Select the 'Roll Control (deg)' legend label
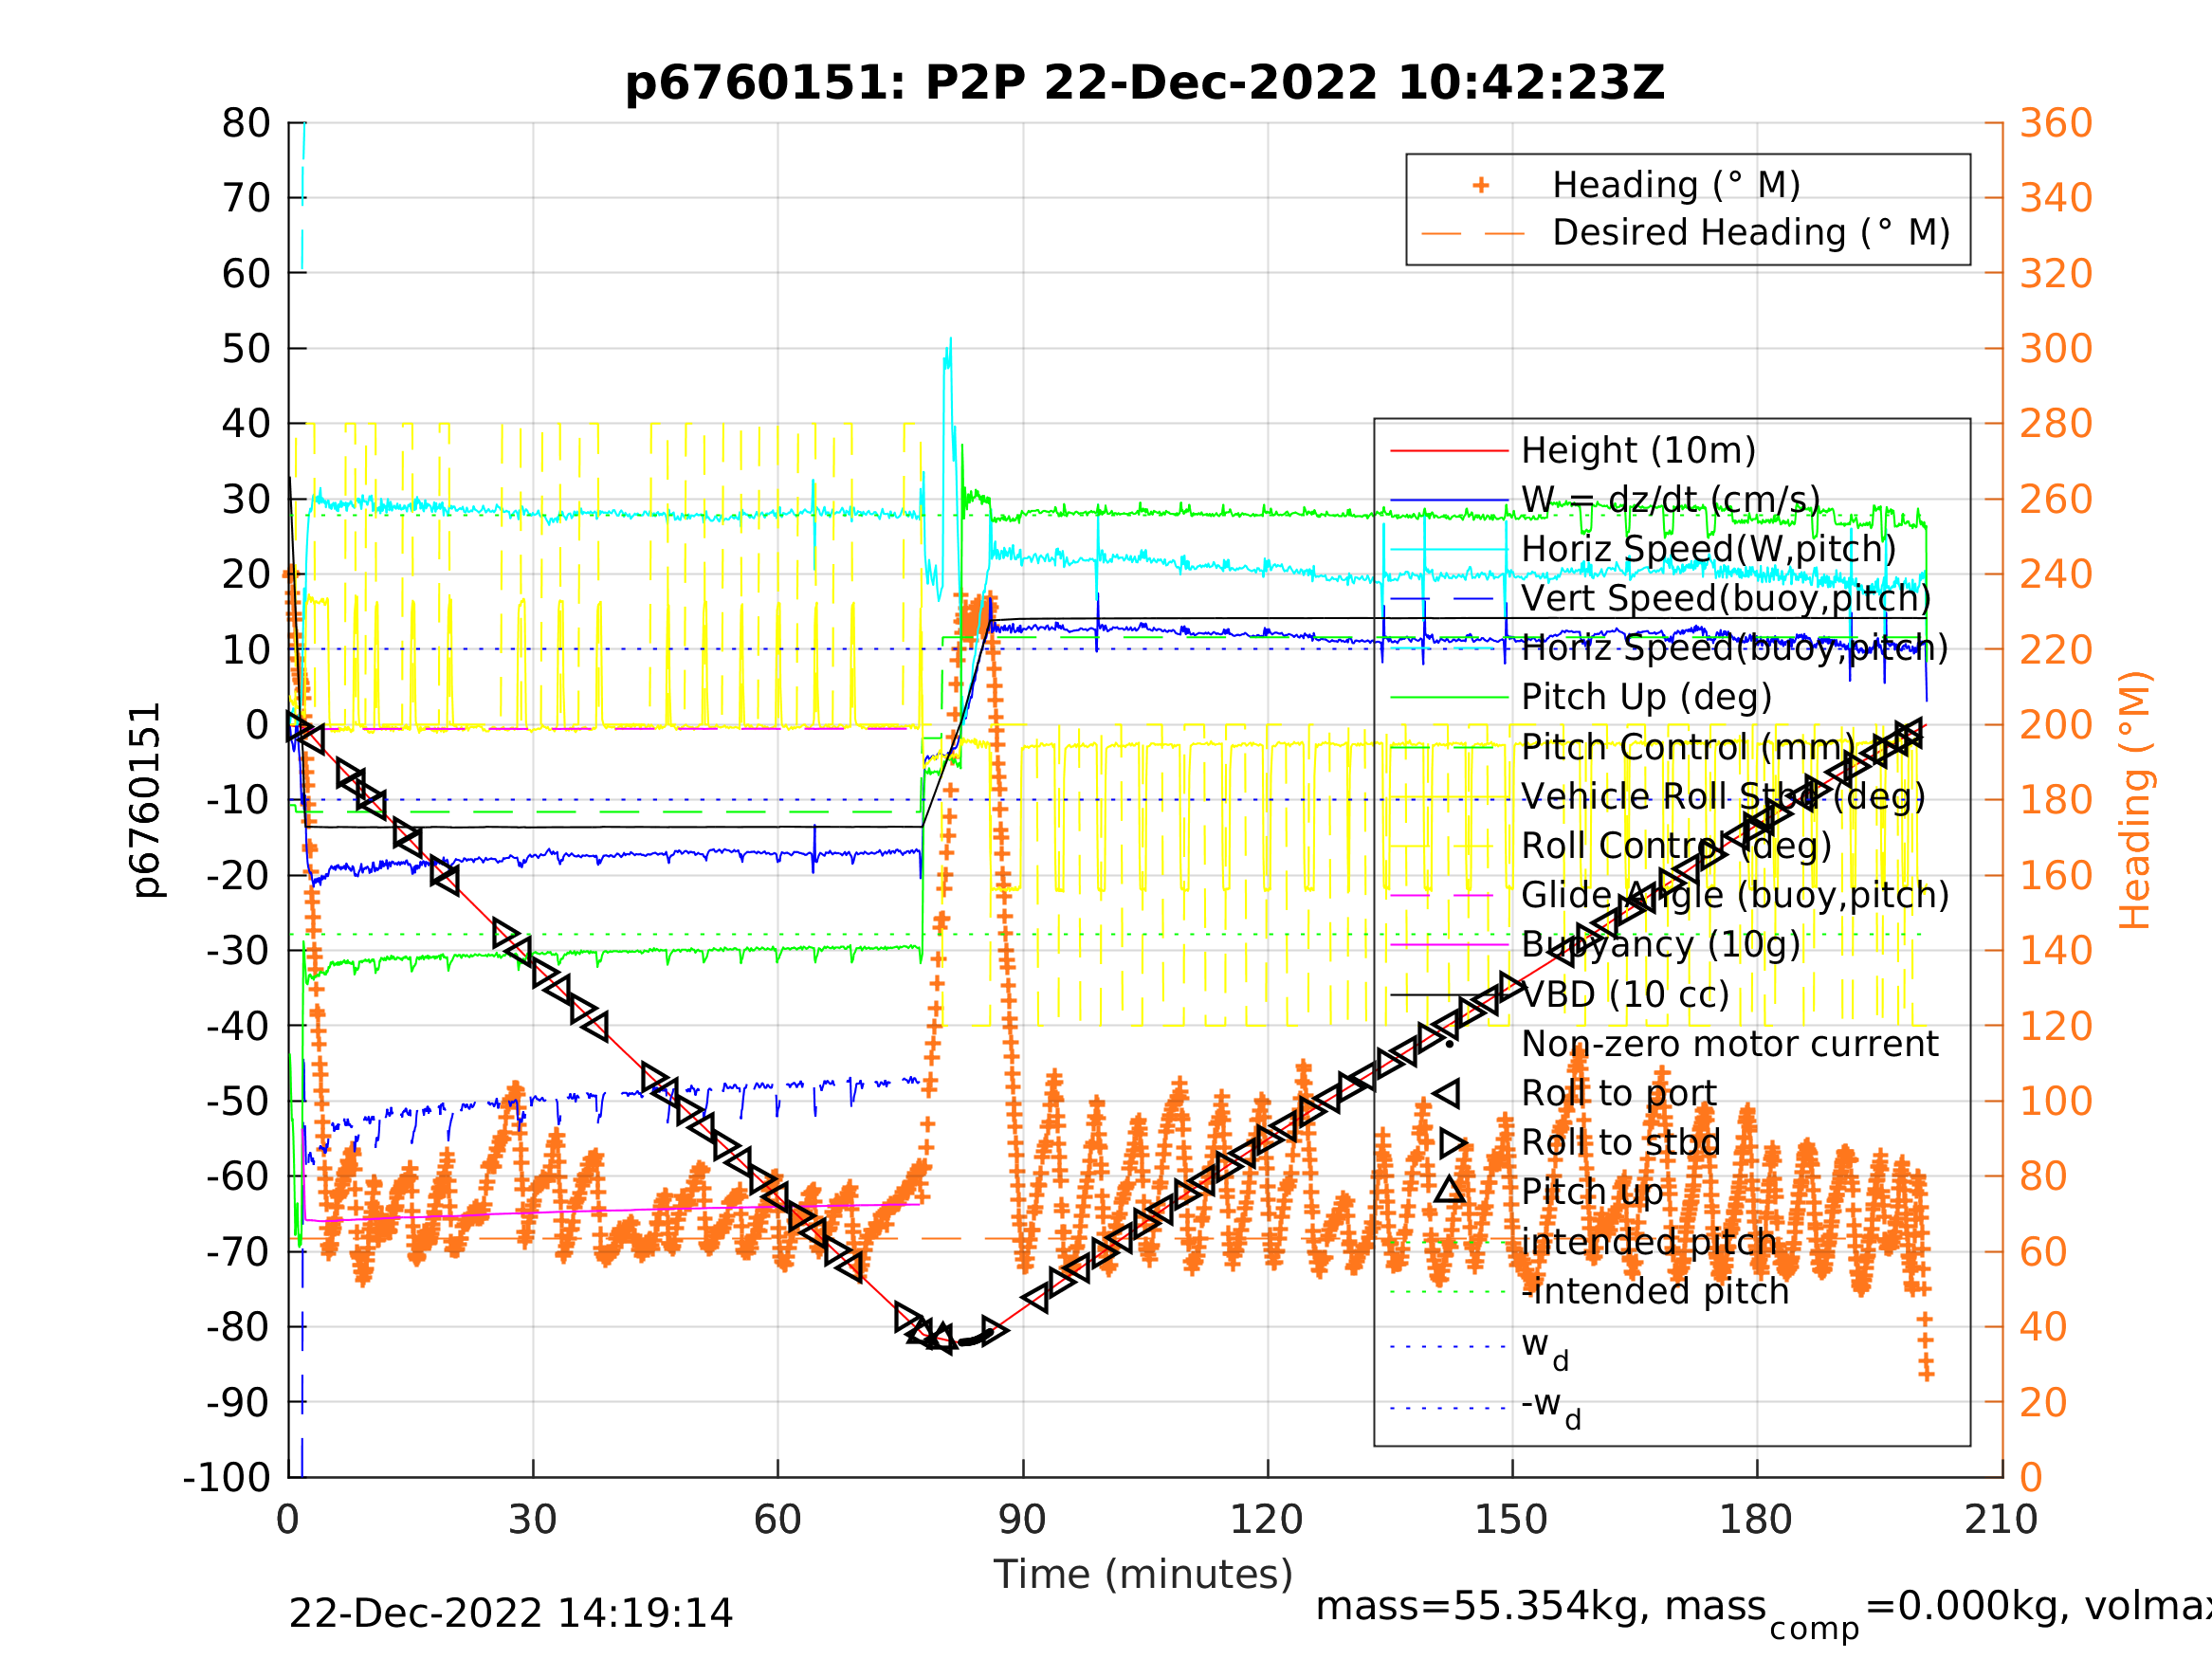The width and height of the screenshot is (2212, 1659). click(1676, 846)
